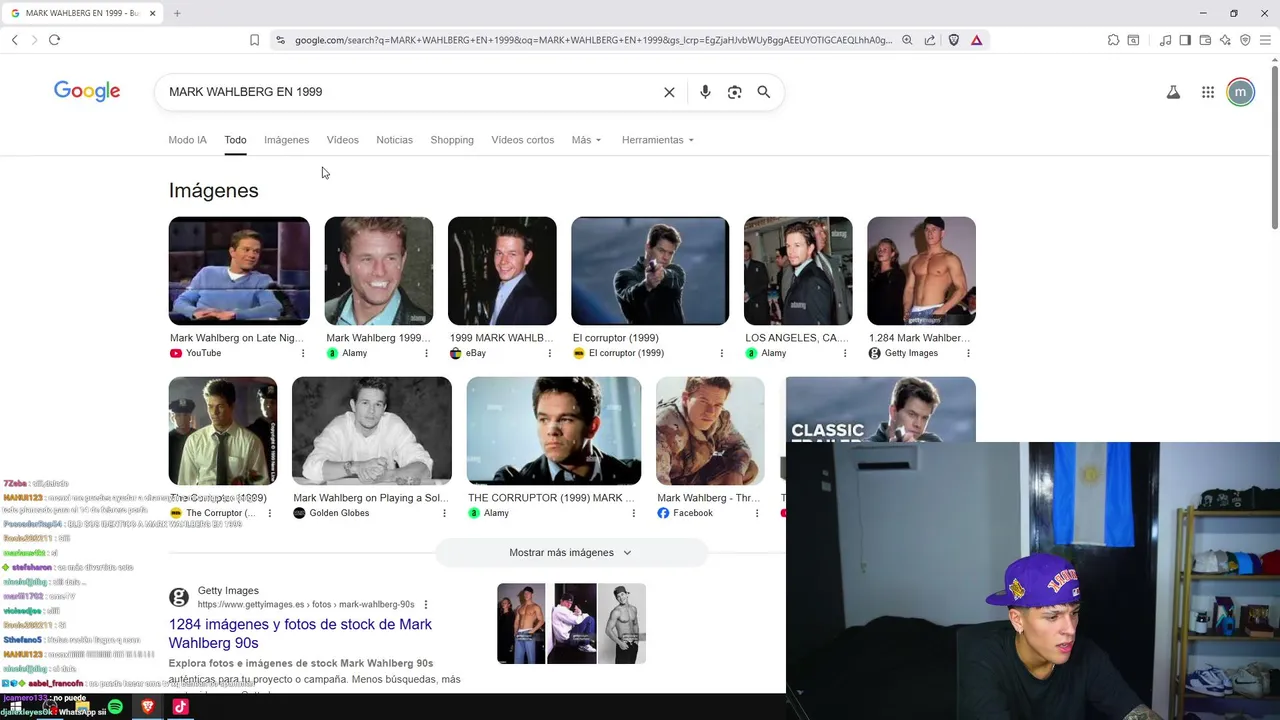Image resolution: width=1280 pixels, height=720 pixels.
Task: Open Alamy Mark Wahlberg 1999 smiling thumbnail
Action: (x=379, y=271)
